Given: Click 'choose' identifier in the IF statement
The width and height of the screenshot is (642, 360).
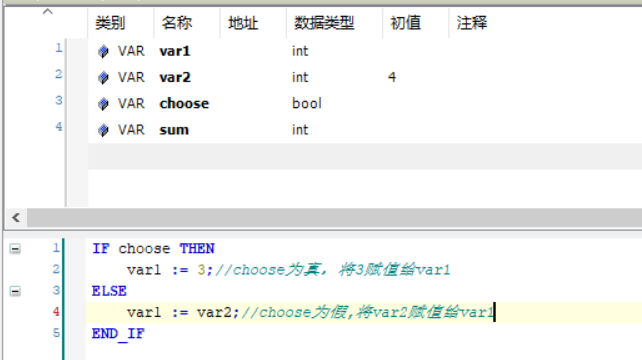Looking at the screenshot, I should point(144,249).
